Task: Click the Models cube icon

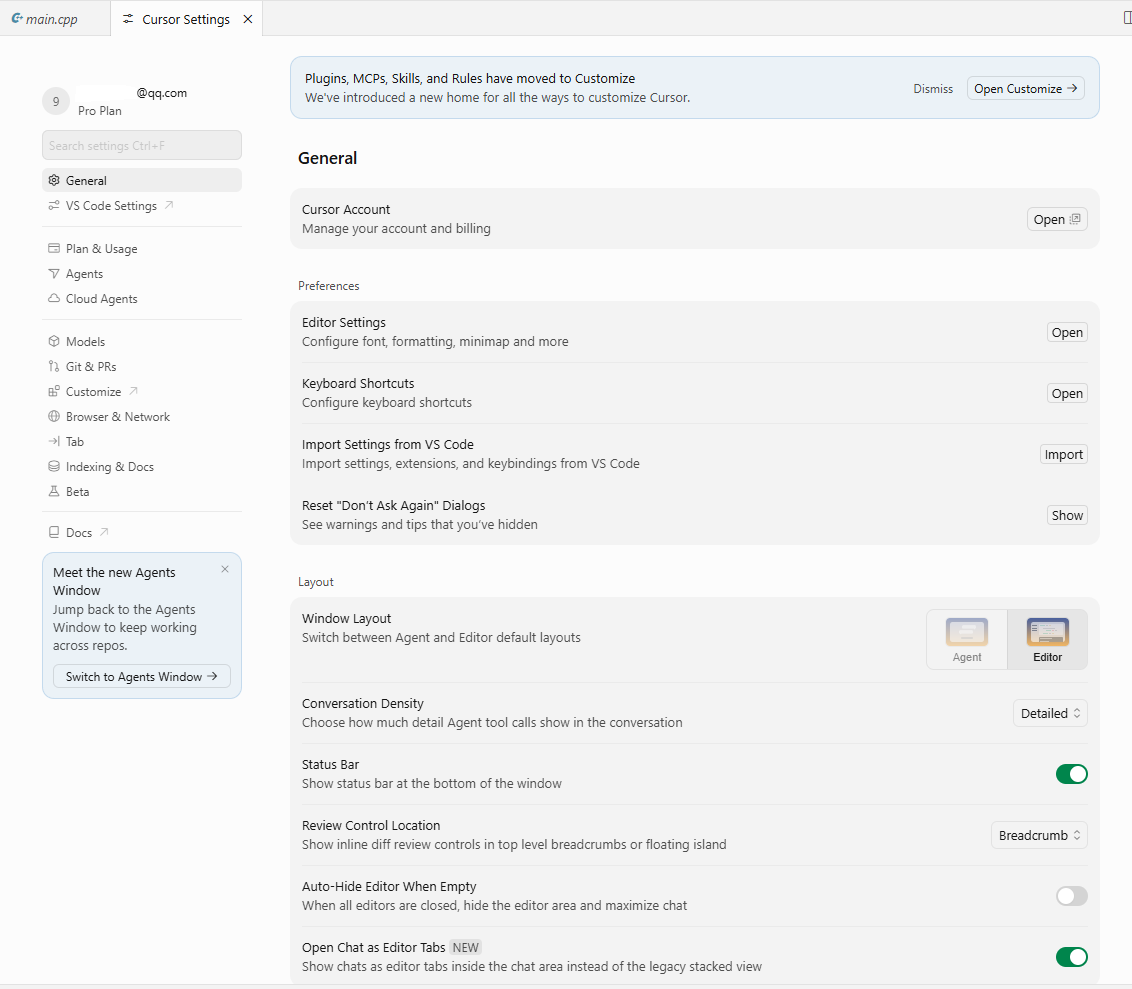Action: [54, 341]
